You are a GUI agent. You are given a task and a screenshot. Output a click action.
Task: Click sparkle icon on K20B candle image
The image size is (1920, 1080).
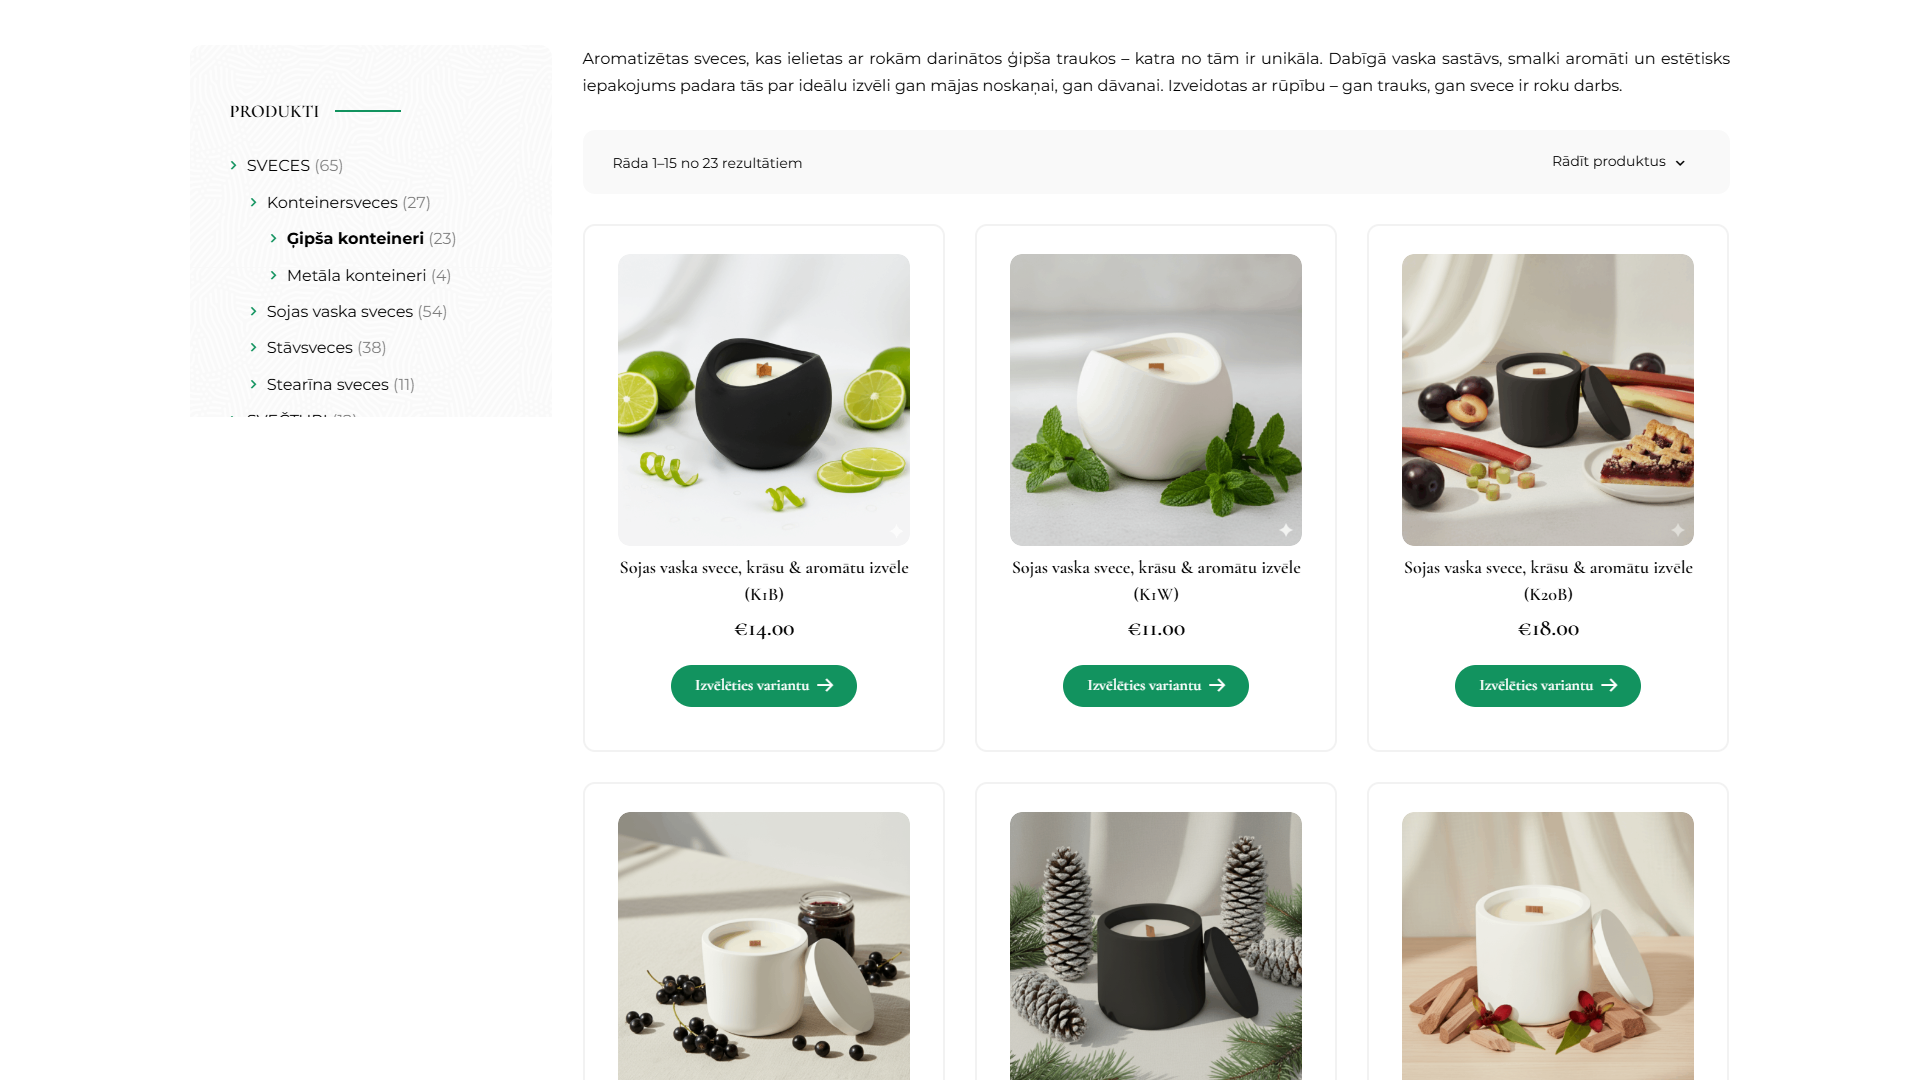pos(1678,530)
